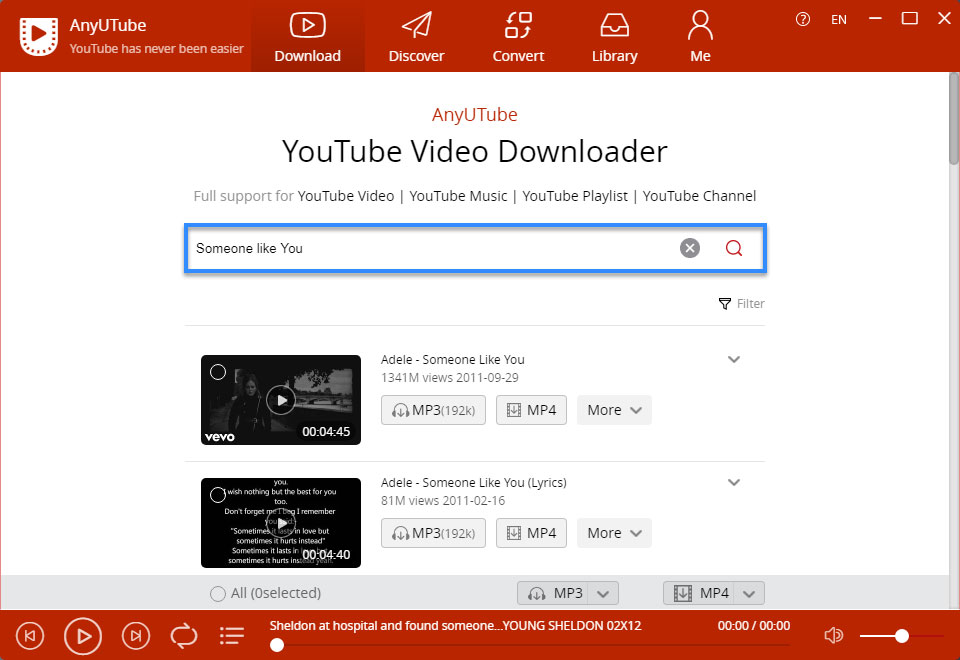Click the 1341M views 2011-09-29 text
This screenshot has width=960, height=660.
tap(449, 378)
